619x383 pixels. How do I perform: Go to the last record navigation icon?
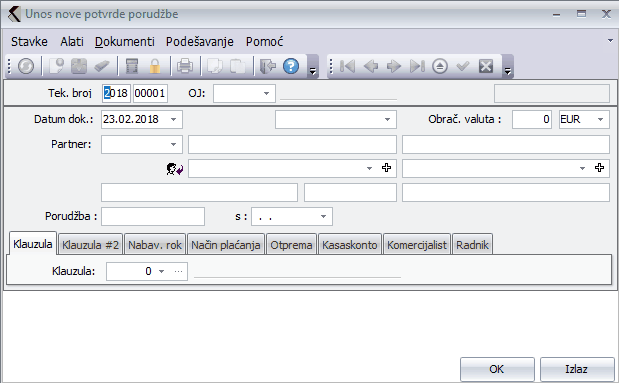pos(417,66)
